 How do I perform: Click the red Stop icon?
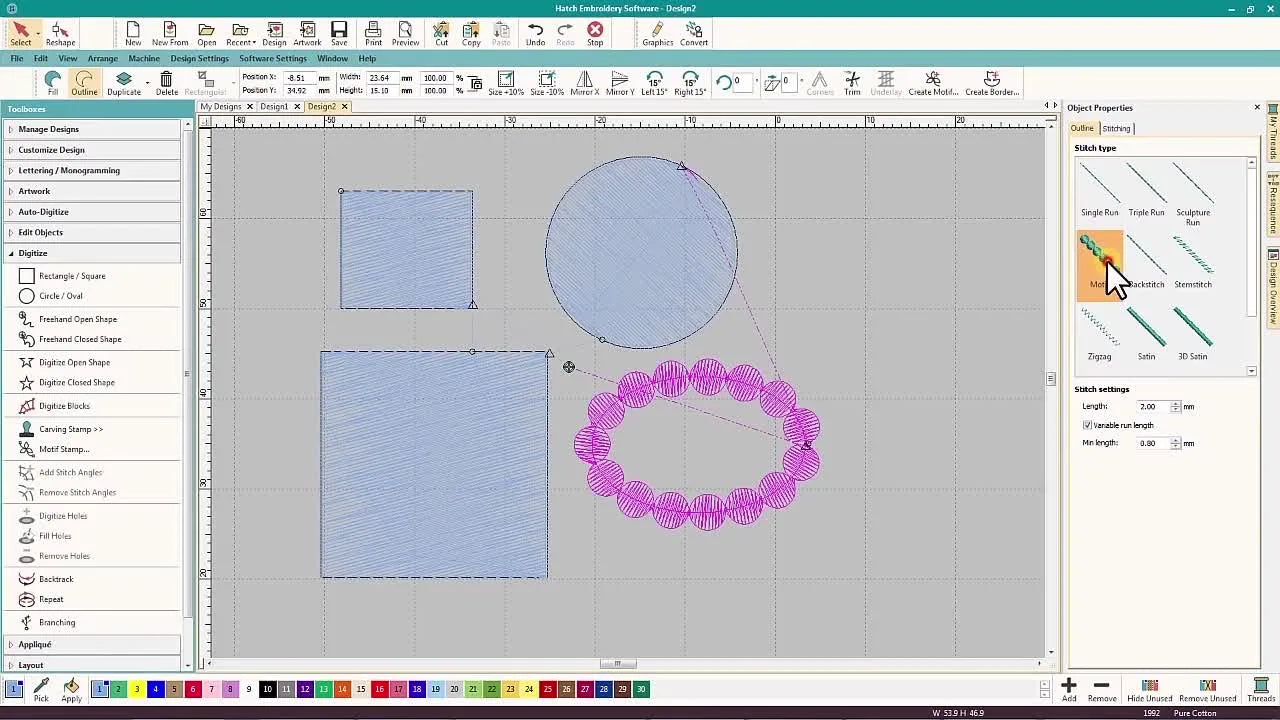[x=595, y=34]
